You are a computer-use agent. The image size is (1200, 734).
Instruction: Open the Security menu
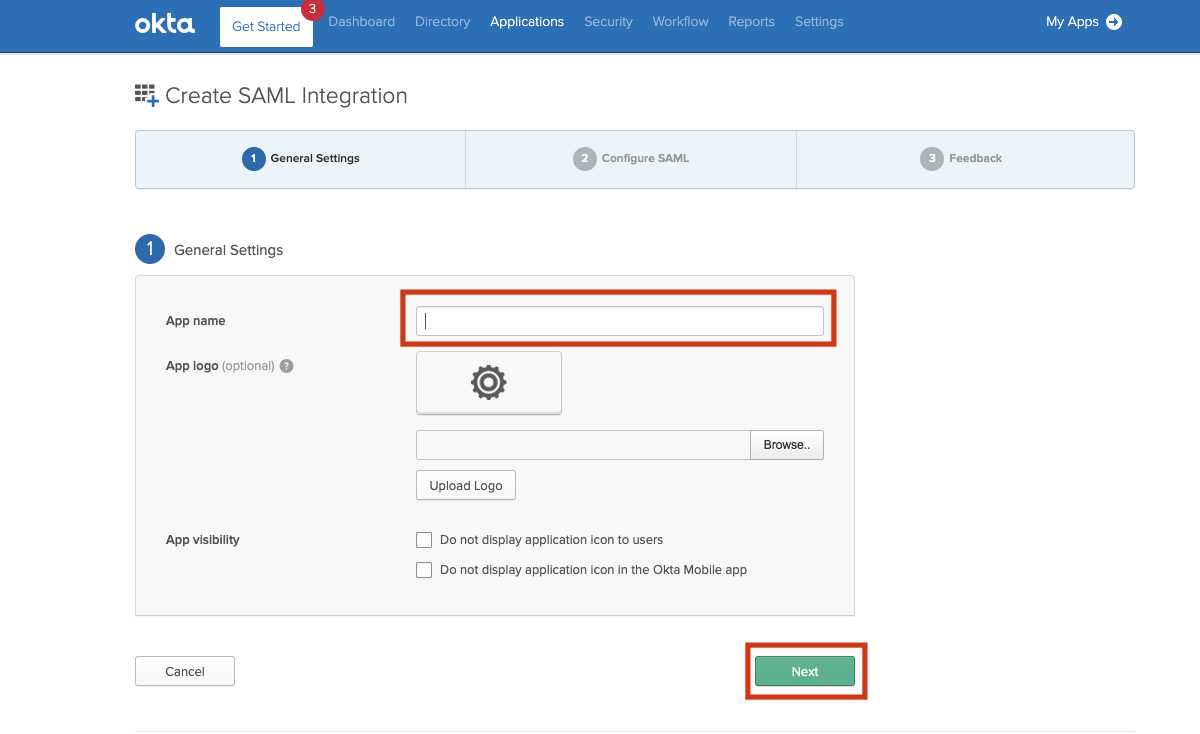[x=608, y=21]
